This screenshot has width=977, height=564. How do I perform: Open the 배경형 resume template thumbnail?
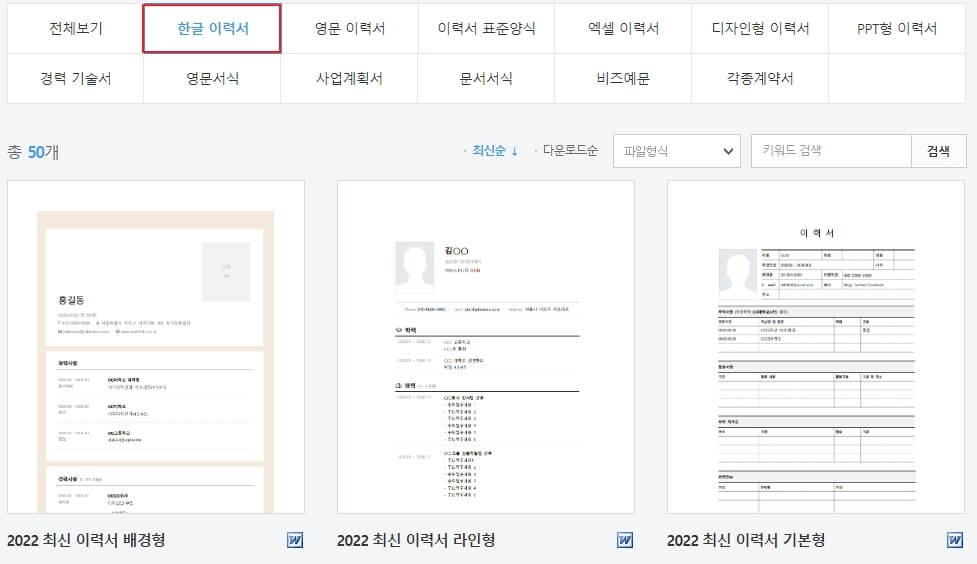(156, 347)
